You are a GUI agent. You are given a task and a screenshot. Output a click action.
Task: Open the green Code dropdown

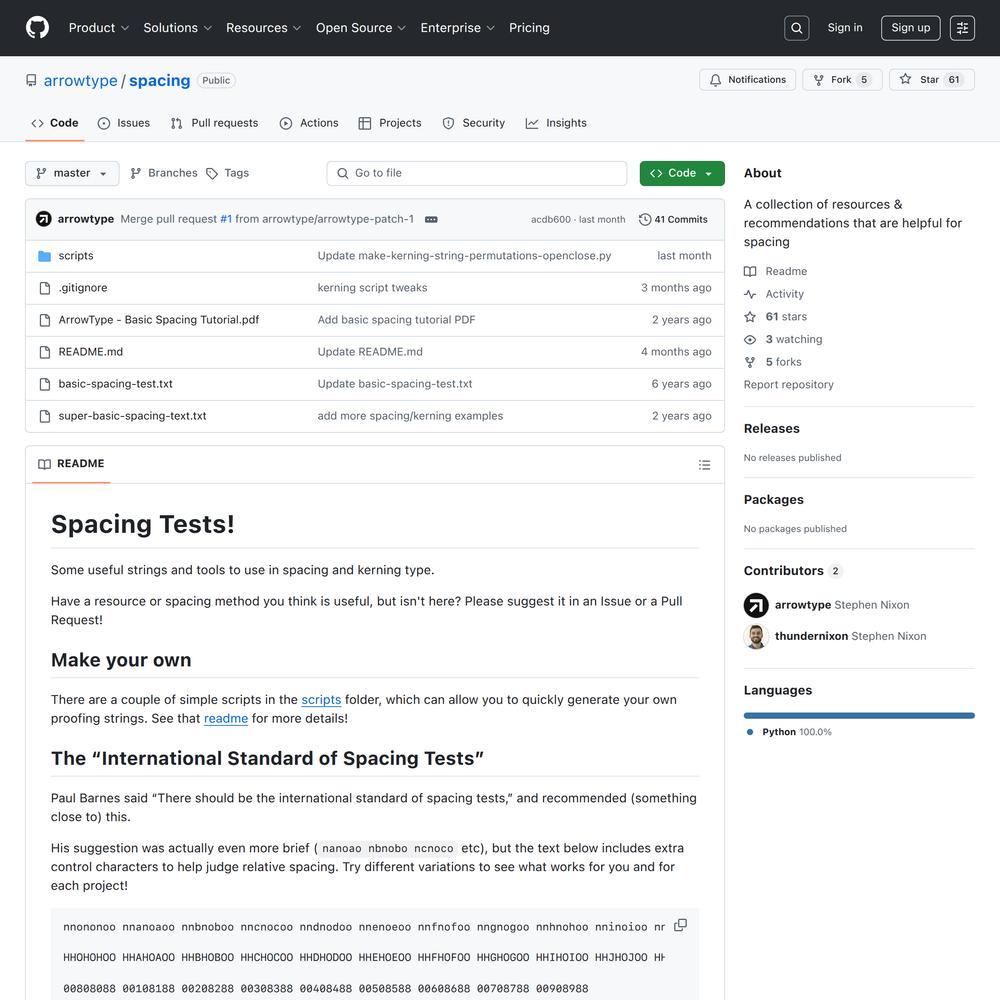pos(682,173)
